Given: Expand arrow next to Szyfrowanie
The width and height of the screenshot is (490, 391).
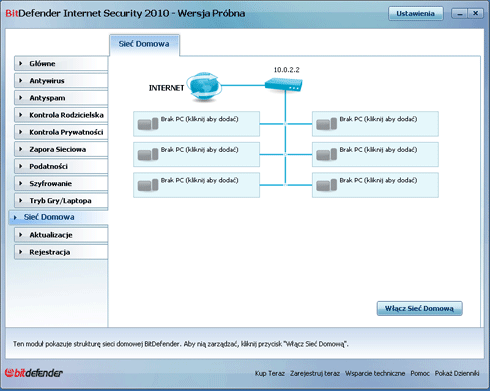Looking at the screenshot, I should tap(21, 183).
